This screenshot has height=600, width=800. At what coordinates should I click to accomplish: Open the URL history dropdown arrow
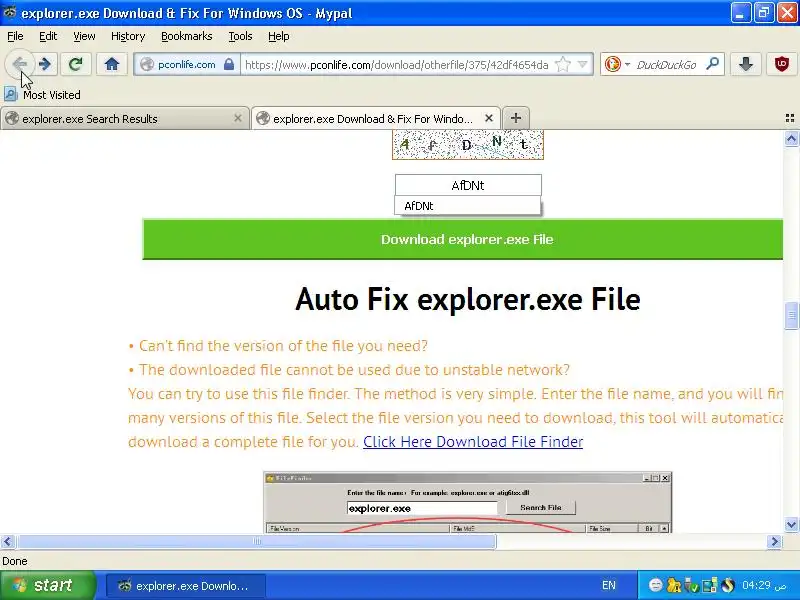pyautogui.click(x=582, y=64)
